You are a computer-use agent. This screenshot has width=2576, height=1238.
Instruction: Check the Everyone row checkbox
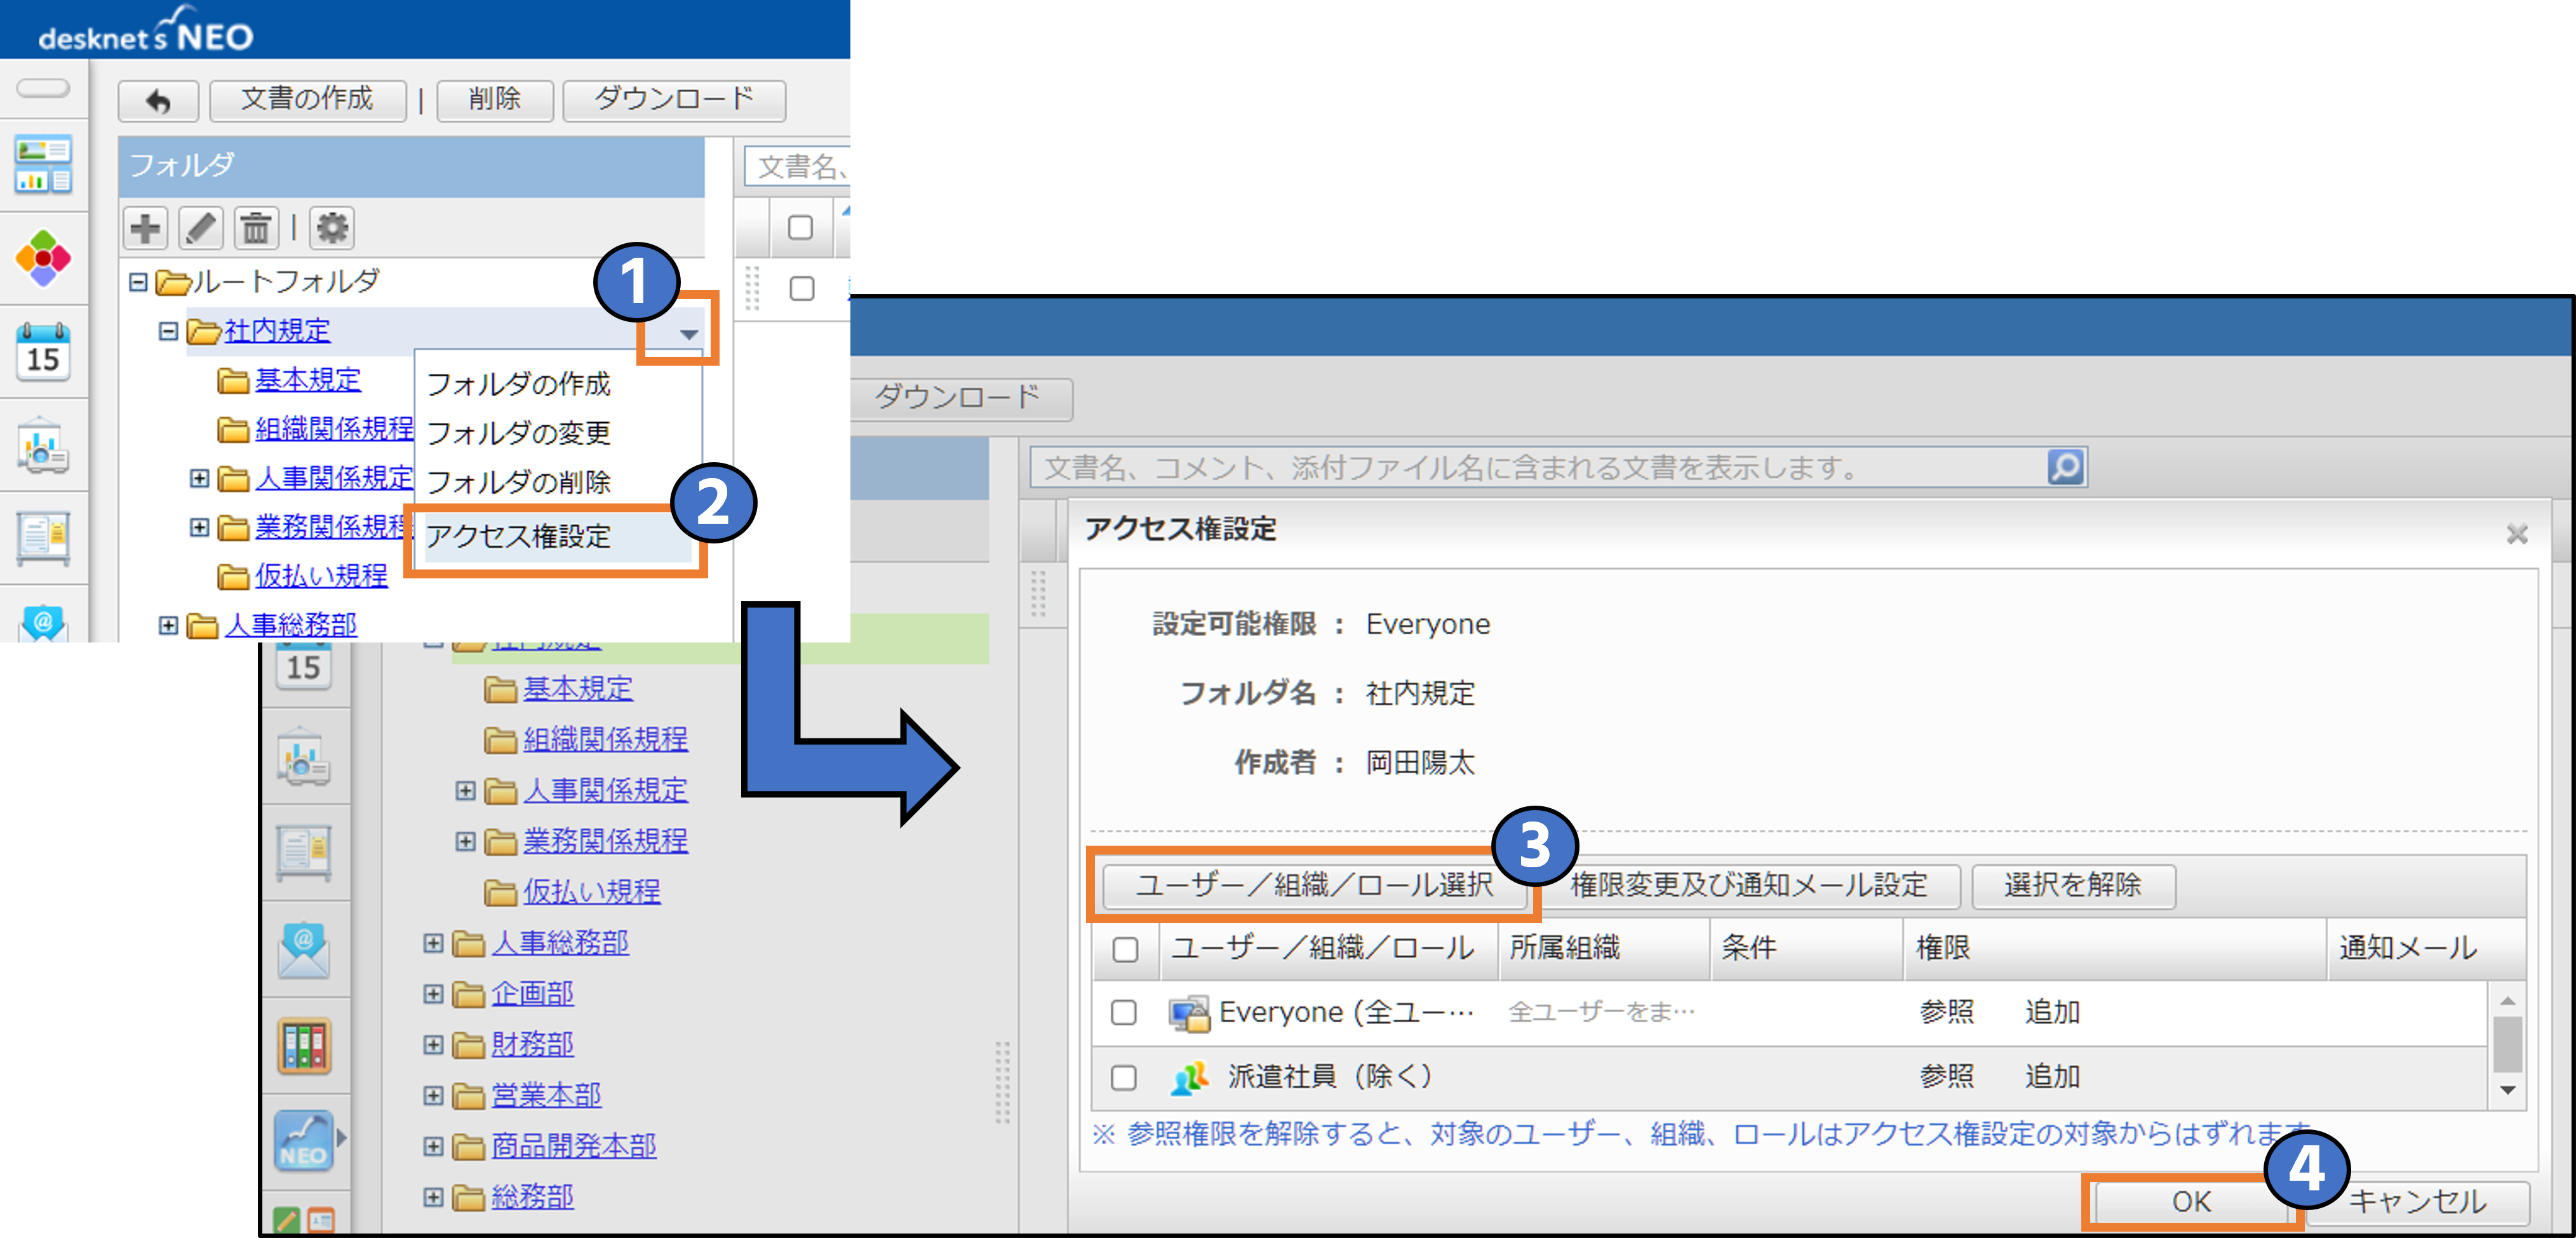[x=1124, y=1012]
